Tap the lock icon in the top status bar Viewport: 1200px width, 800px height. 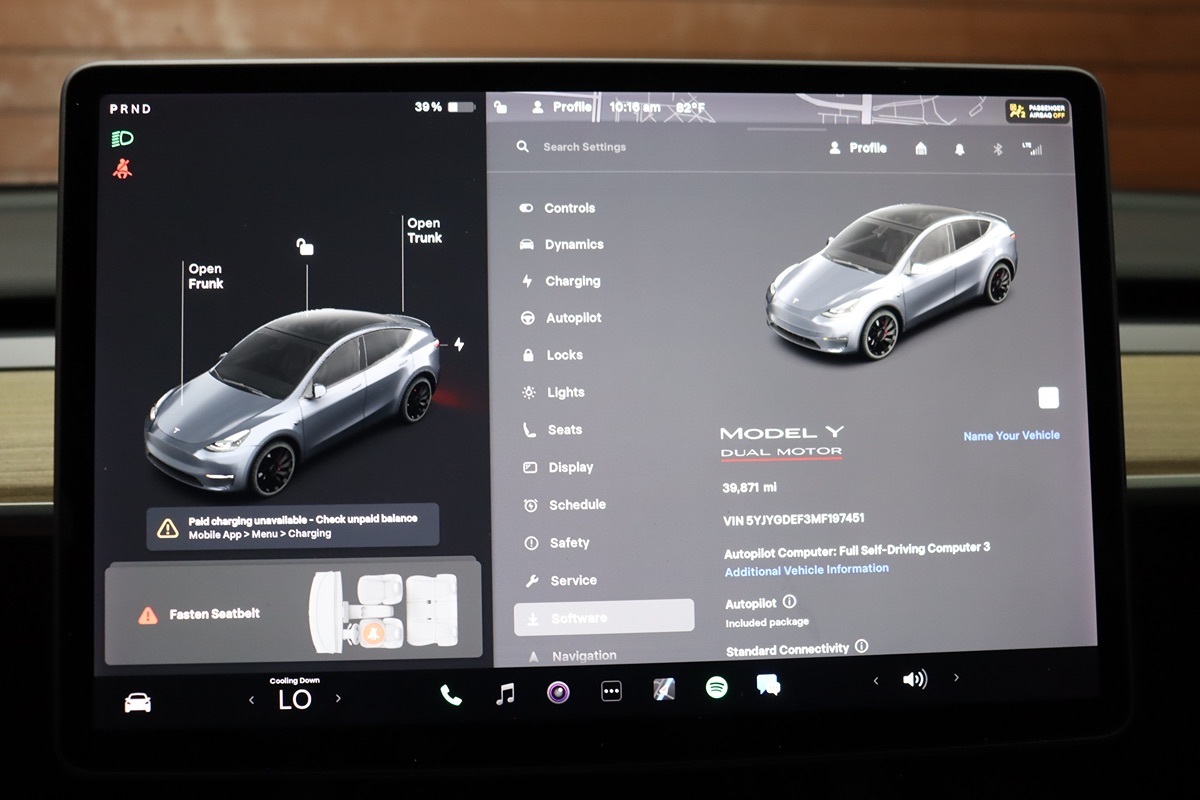pos(501,107)
